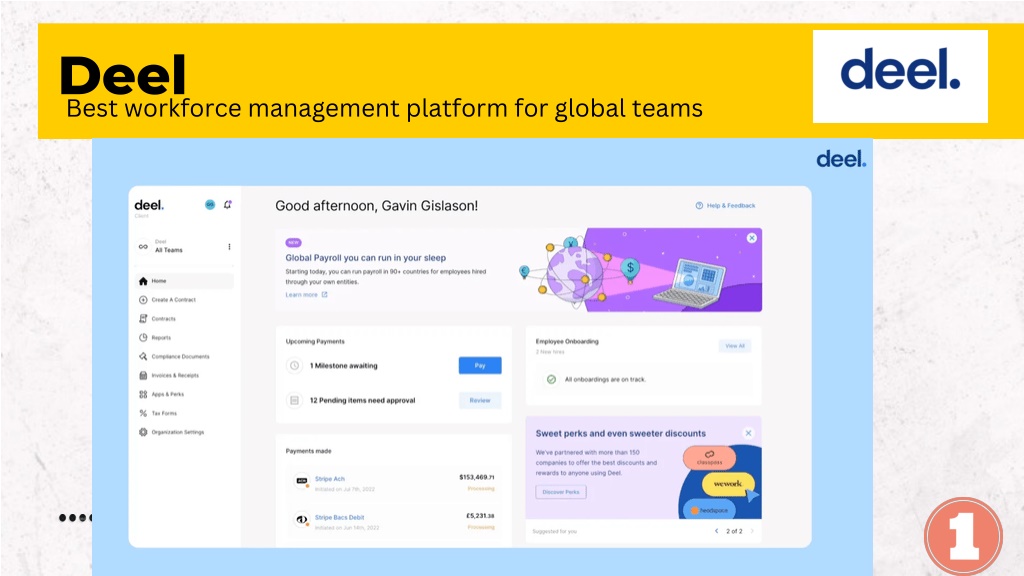Go to previous suggestion arrow
Image resolution: width=1024 pixels, height=576 pixels.
pos(716,531)
